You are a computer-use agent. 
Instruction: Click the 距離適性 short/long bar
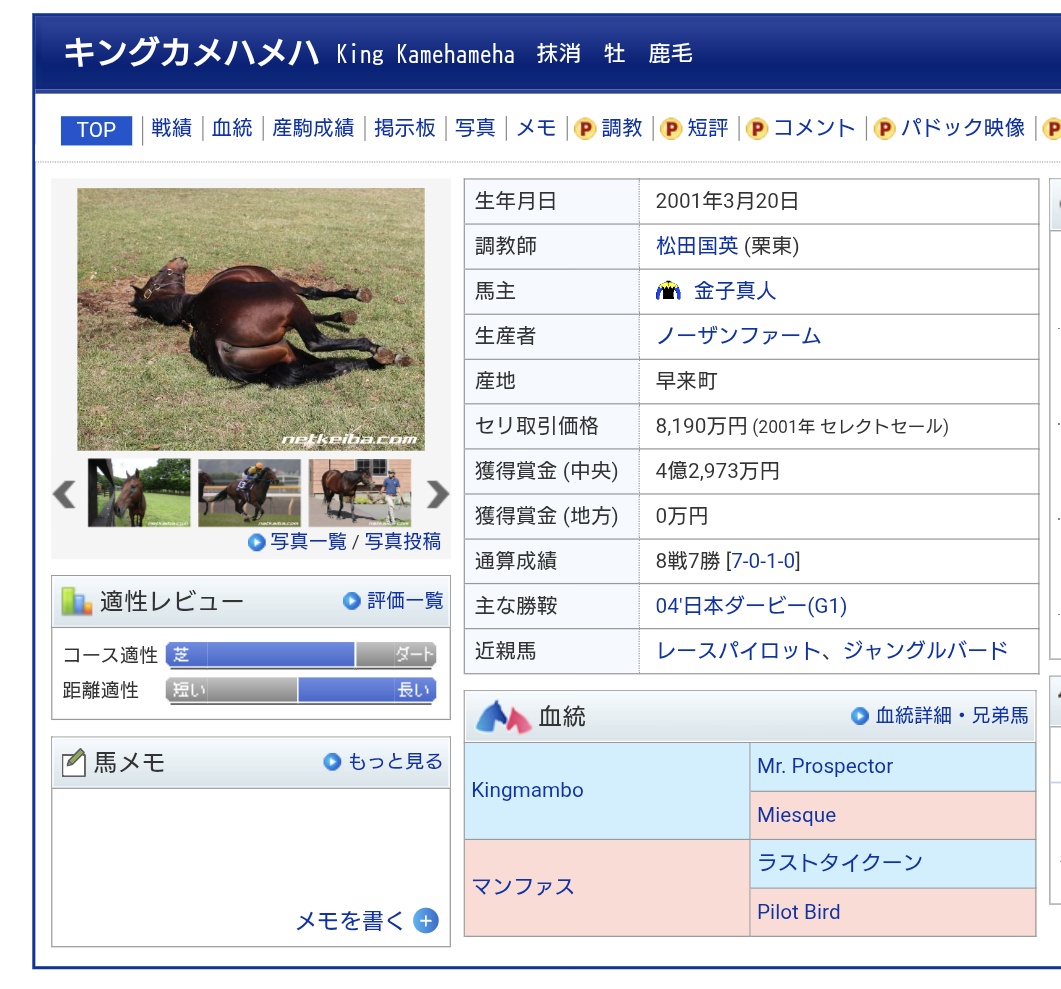(x=301, y=690)
